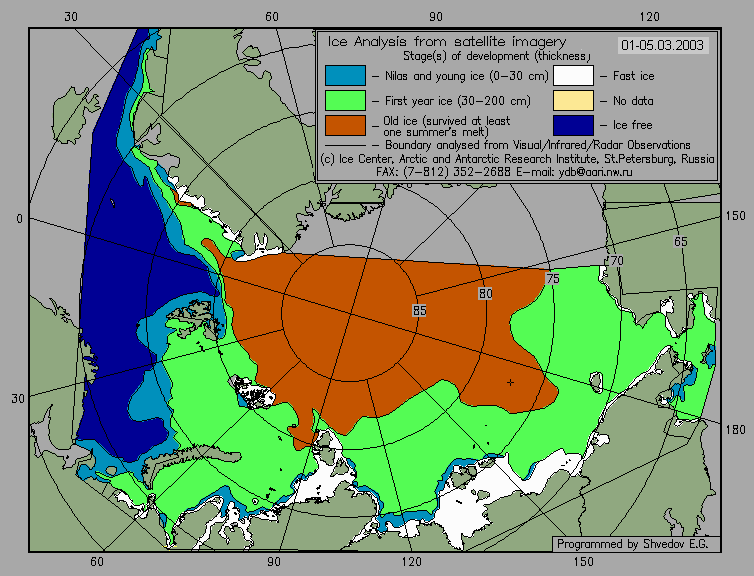Click the 70 latitude label on the map
Screen dimensions: 754x576
pyautogui.click(x=616, y=261)
